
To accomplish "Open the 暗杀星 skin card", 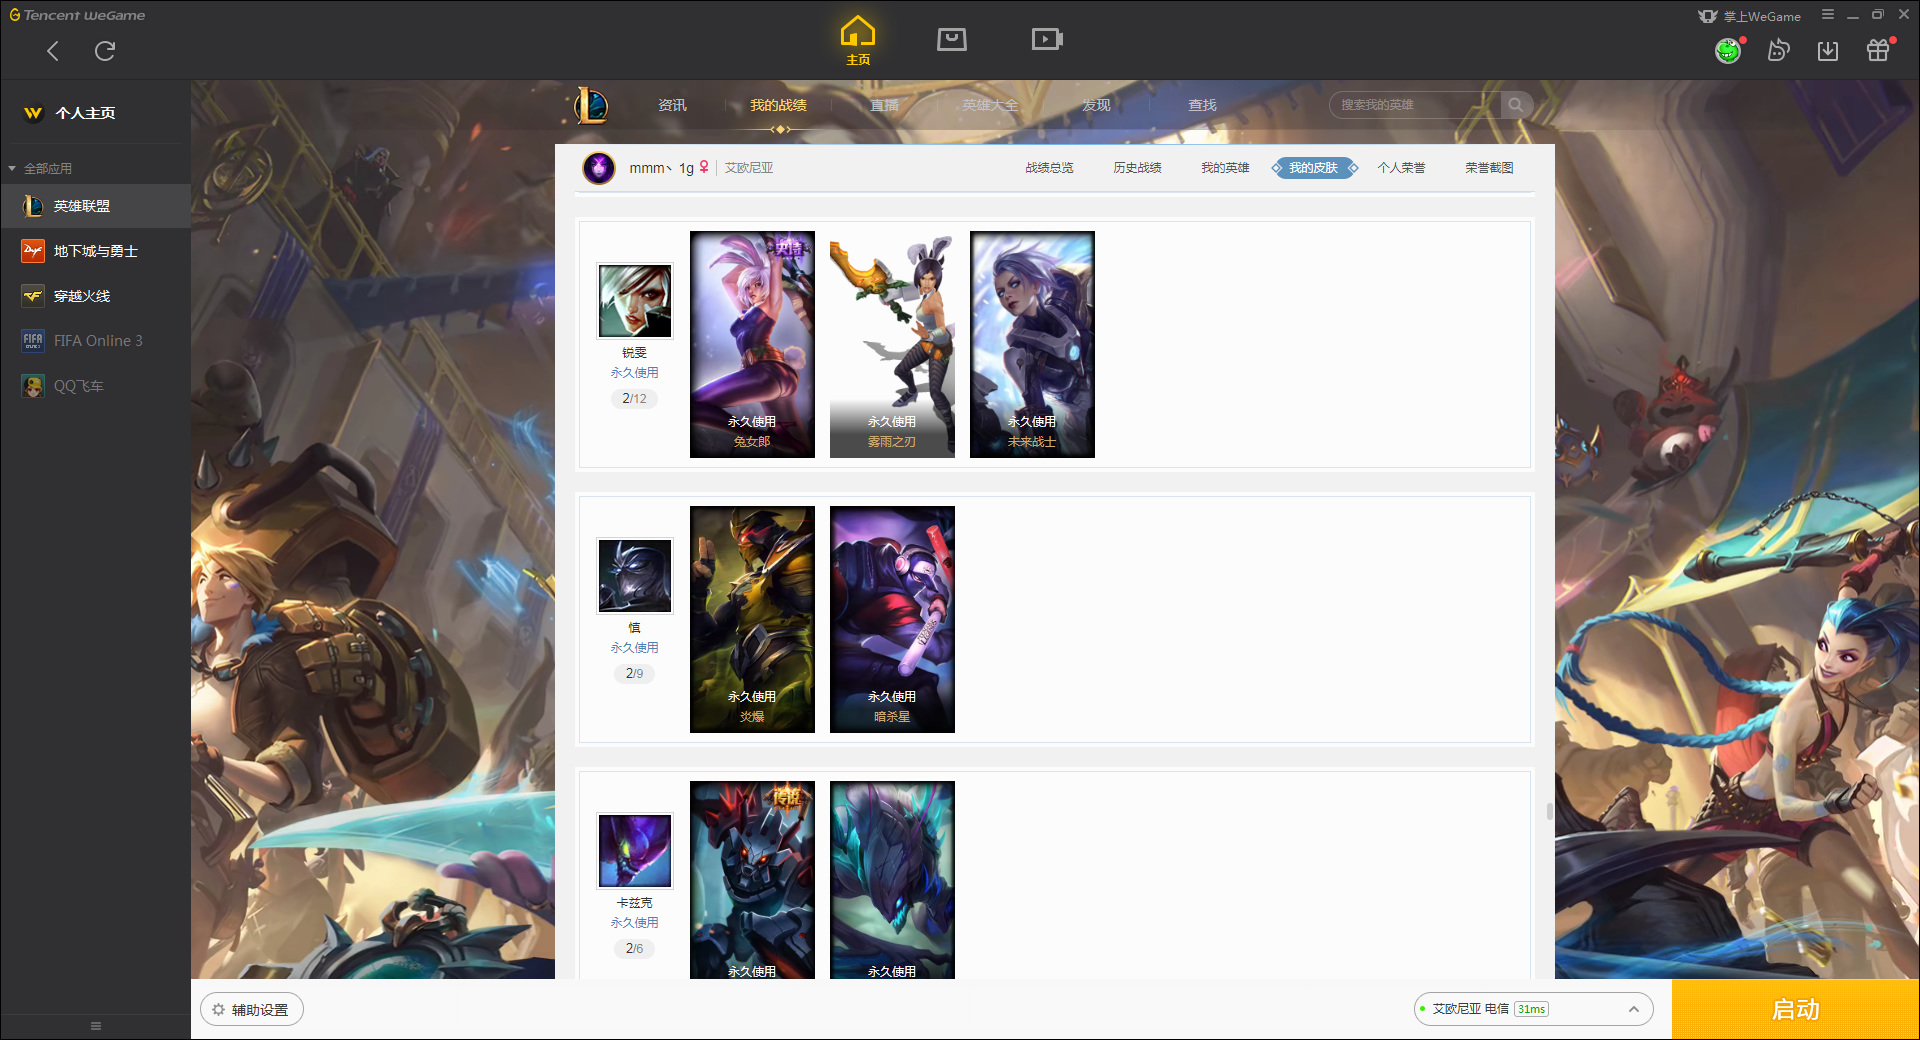I will (x=892, y=619).
